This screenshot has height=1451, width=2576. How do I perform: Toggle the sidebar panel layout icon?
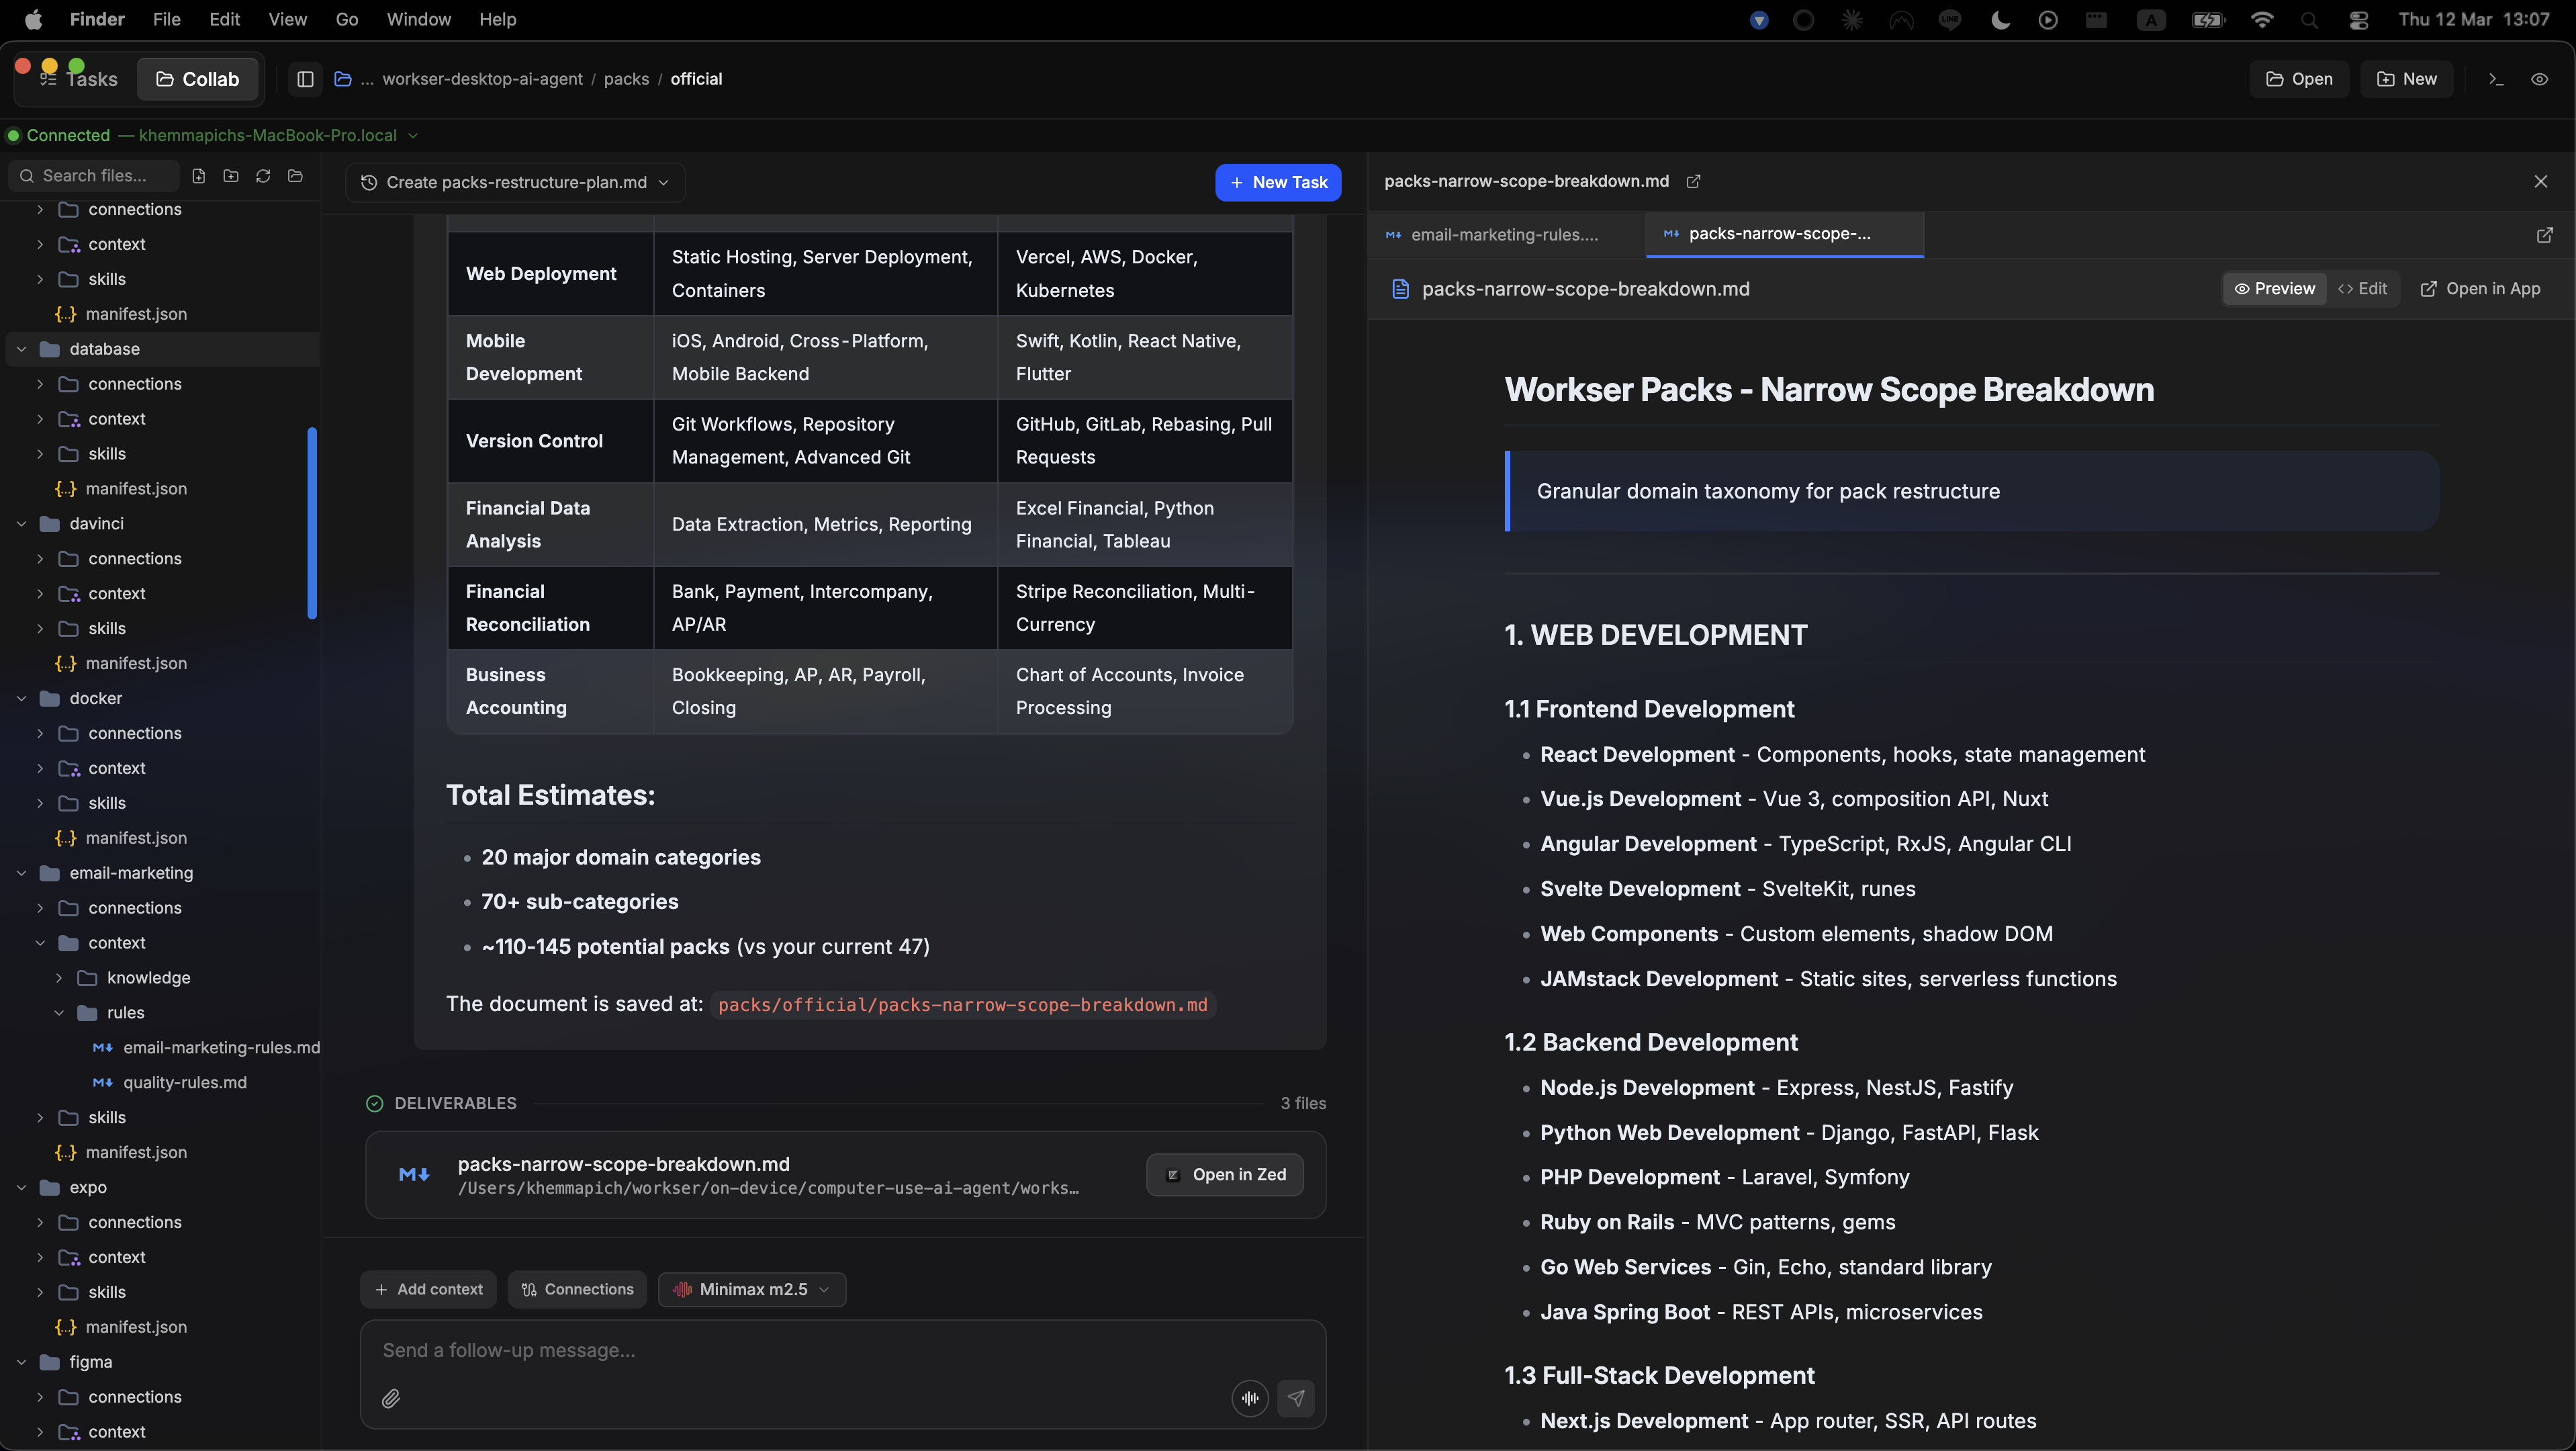coord(306,79)
